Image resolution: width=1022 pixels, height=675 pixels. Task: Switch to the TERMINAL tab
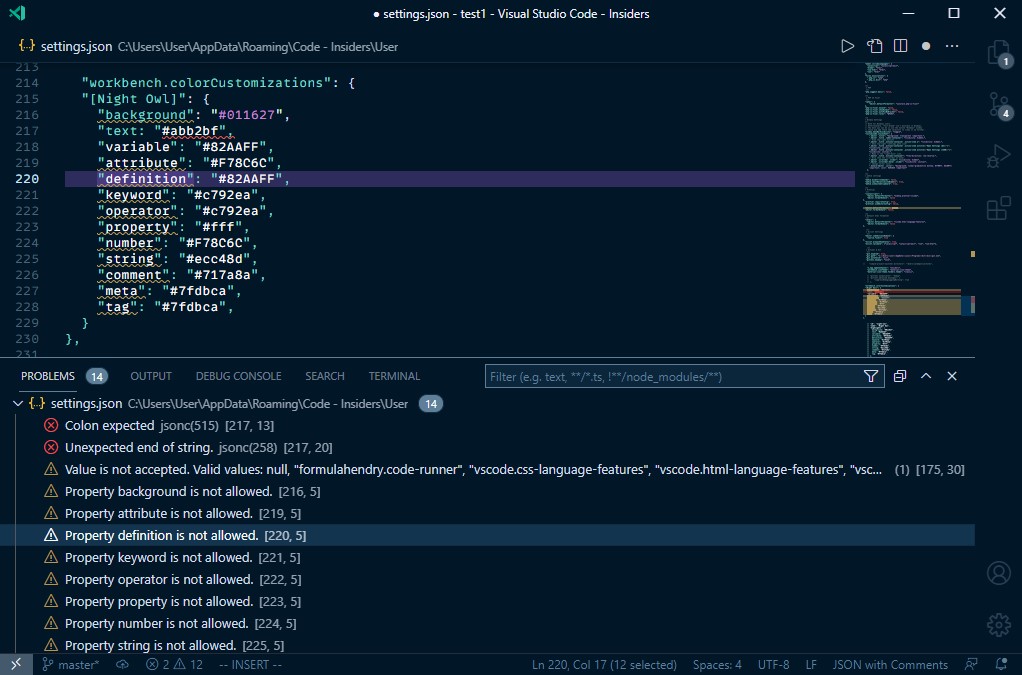(x=394, y=376)
